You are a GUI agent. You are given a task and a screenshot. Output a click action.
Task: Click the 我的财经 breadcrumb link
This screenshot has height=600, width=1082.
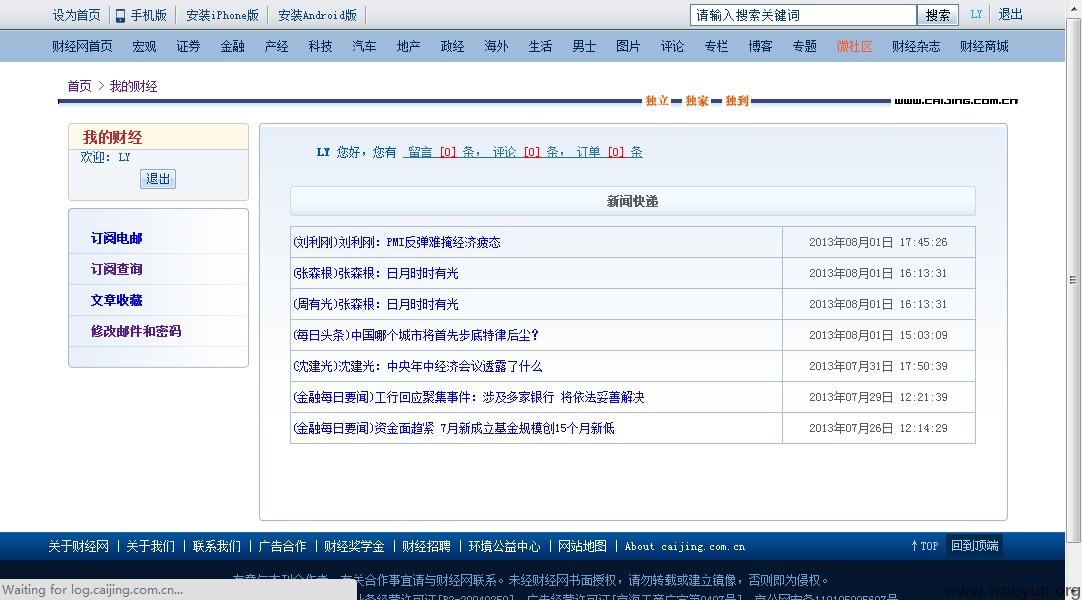click(133, 86)
